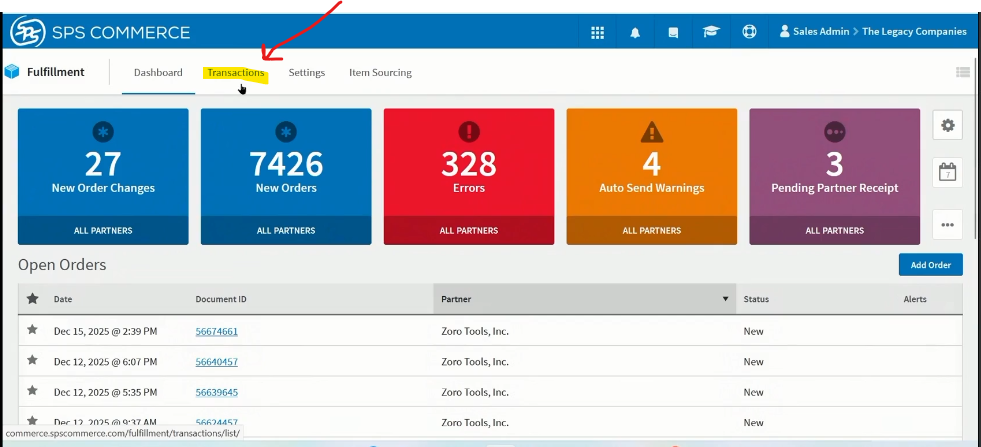The width and height of the screenshot is (981, 447).
Task: Click exclamation icon on Errors tile
Action: [469, 131]
